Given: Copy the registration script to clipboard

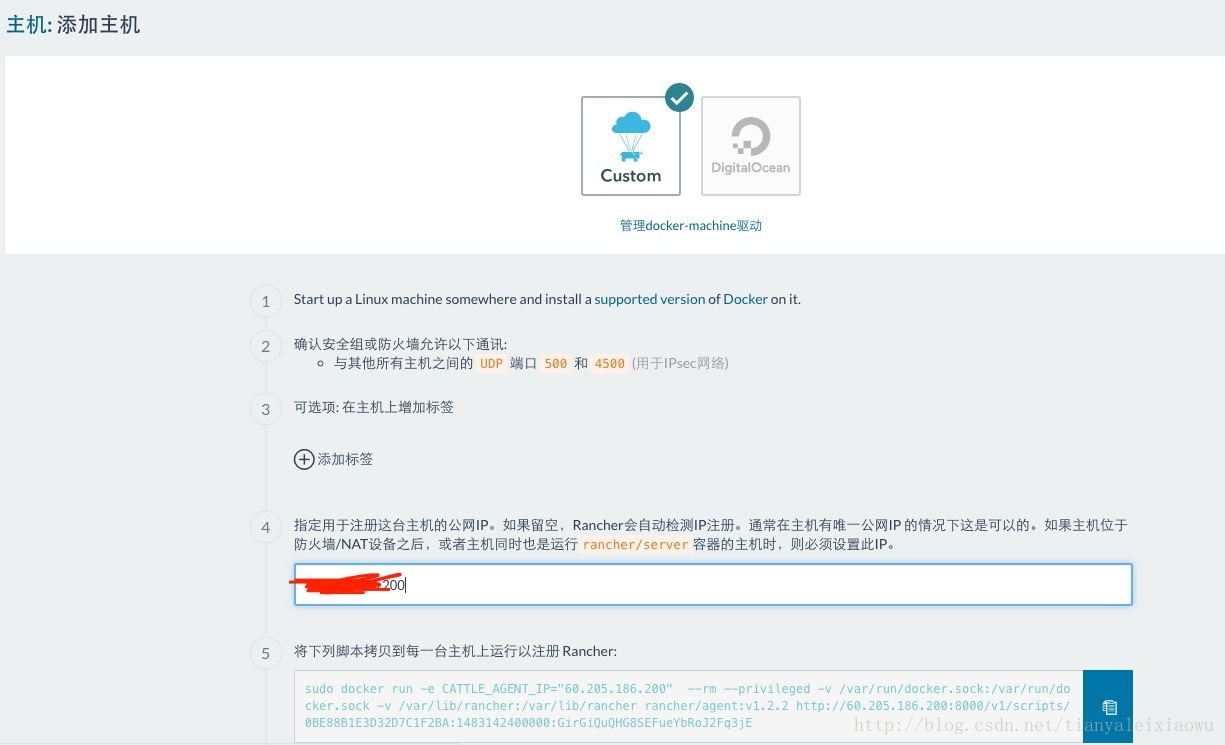Looking at the screenshot, I should [1108, 706].
